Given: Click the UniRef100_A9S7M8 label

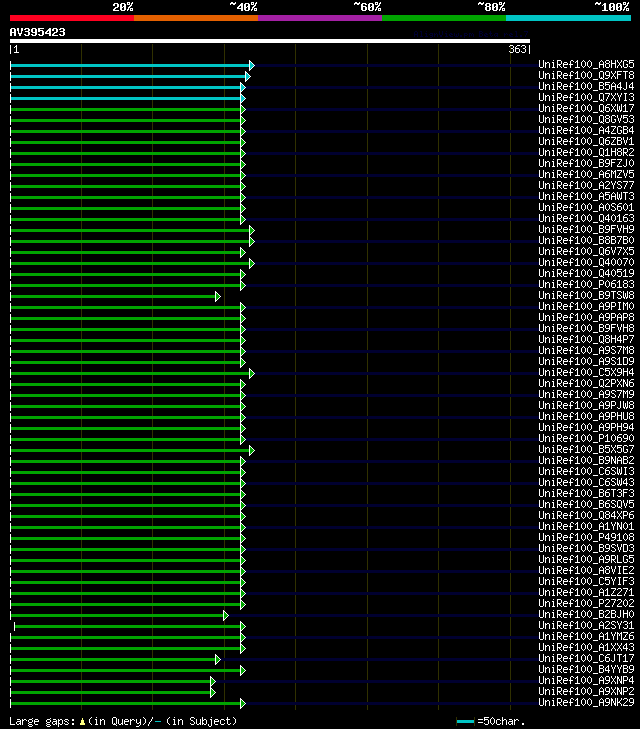Looking at the screenshot, I should click(586, 351).
